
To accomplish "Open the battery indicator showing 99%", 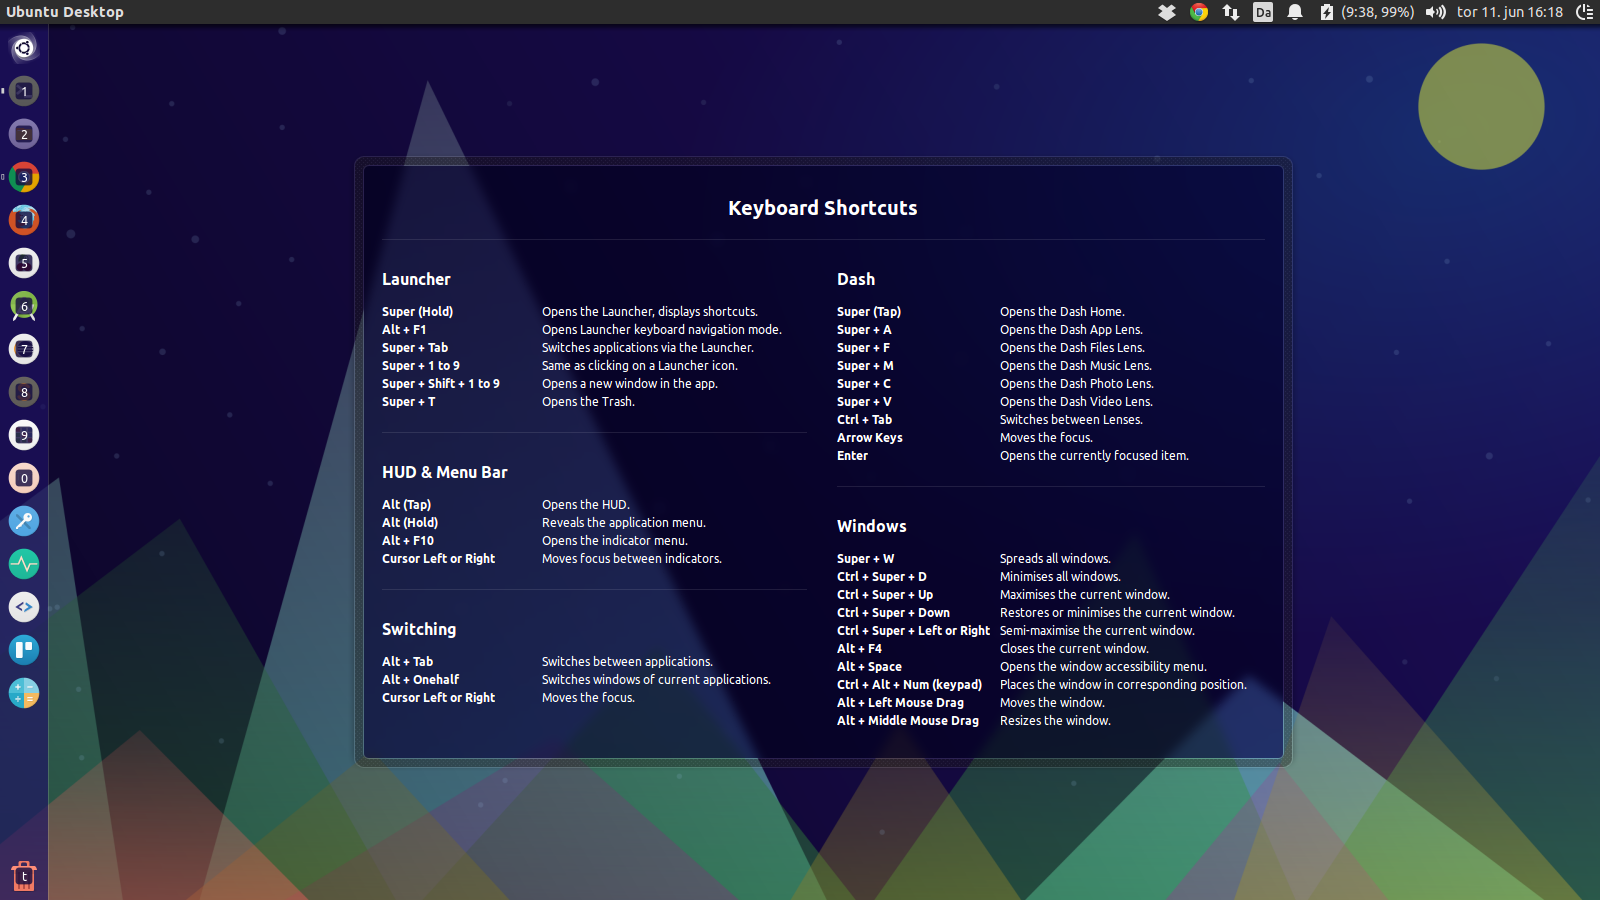I will (x=1367, y=12).
